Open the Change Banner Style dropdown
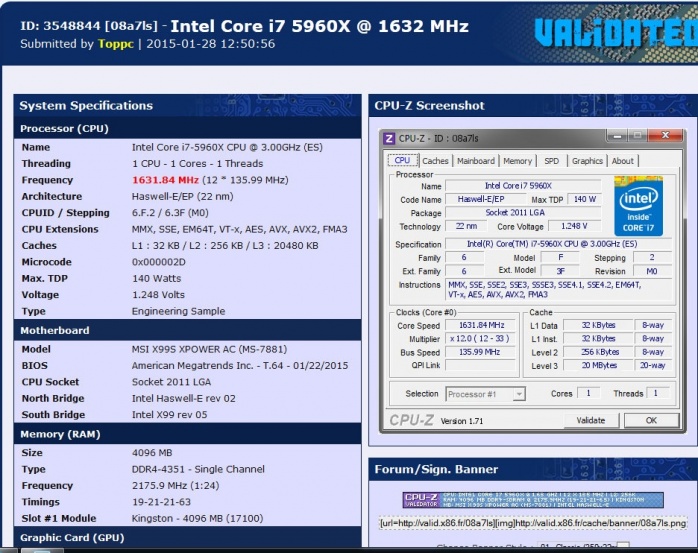The width and height of the screenshot is (698, 553). (x=583, y=545)
